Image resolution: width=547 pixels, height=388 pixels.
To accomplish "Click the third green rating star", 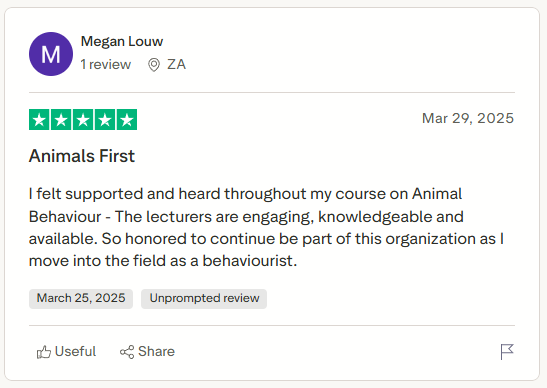I will click(83, 120).
